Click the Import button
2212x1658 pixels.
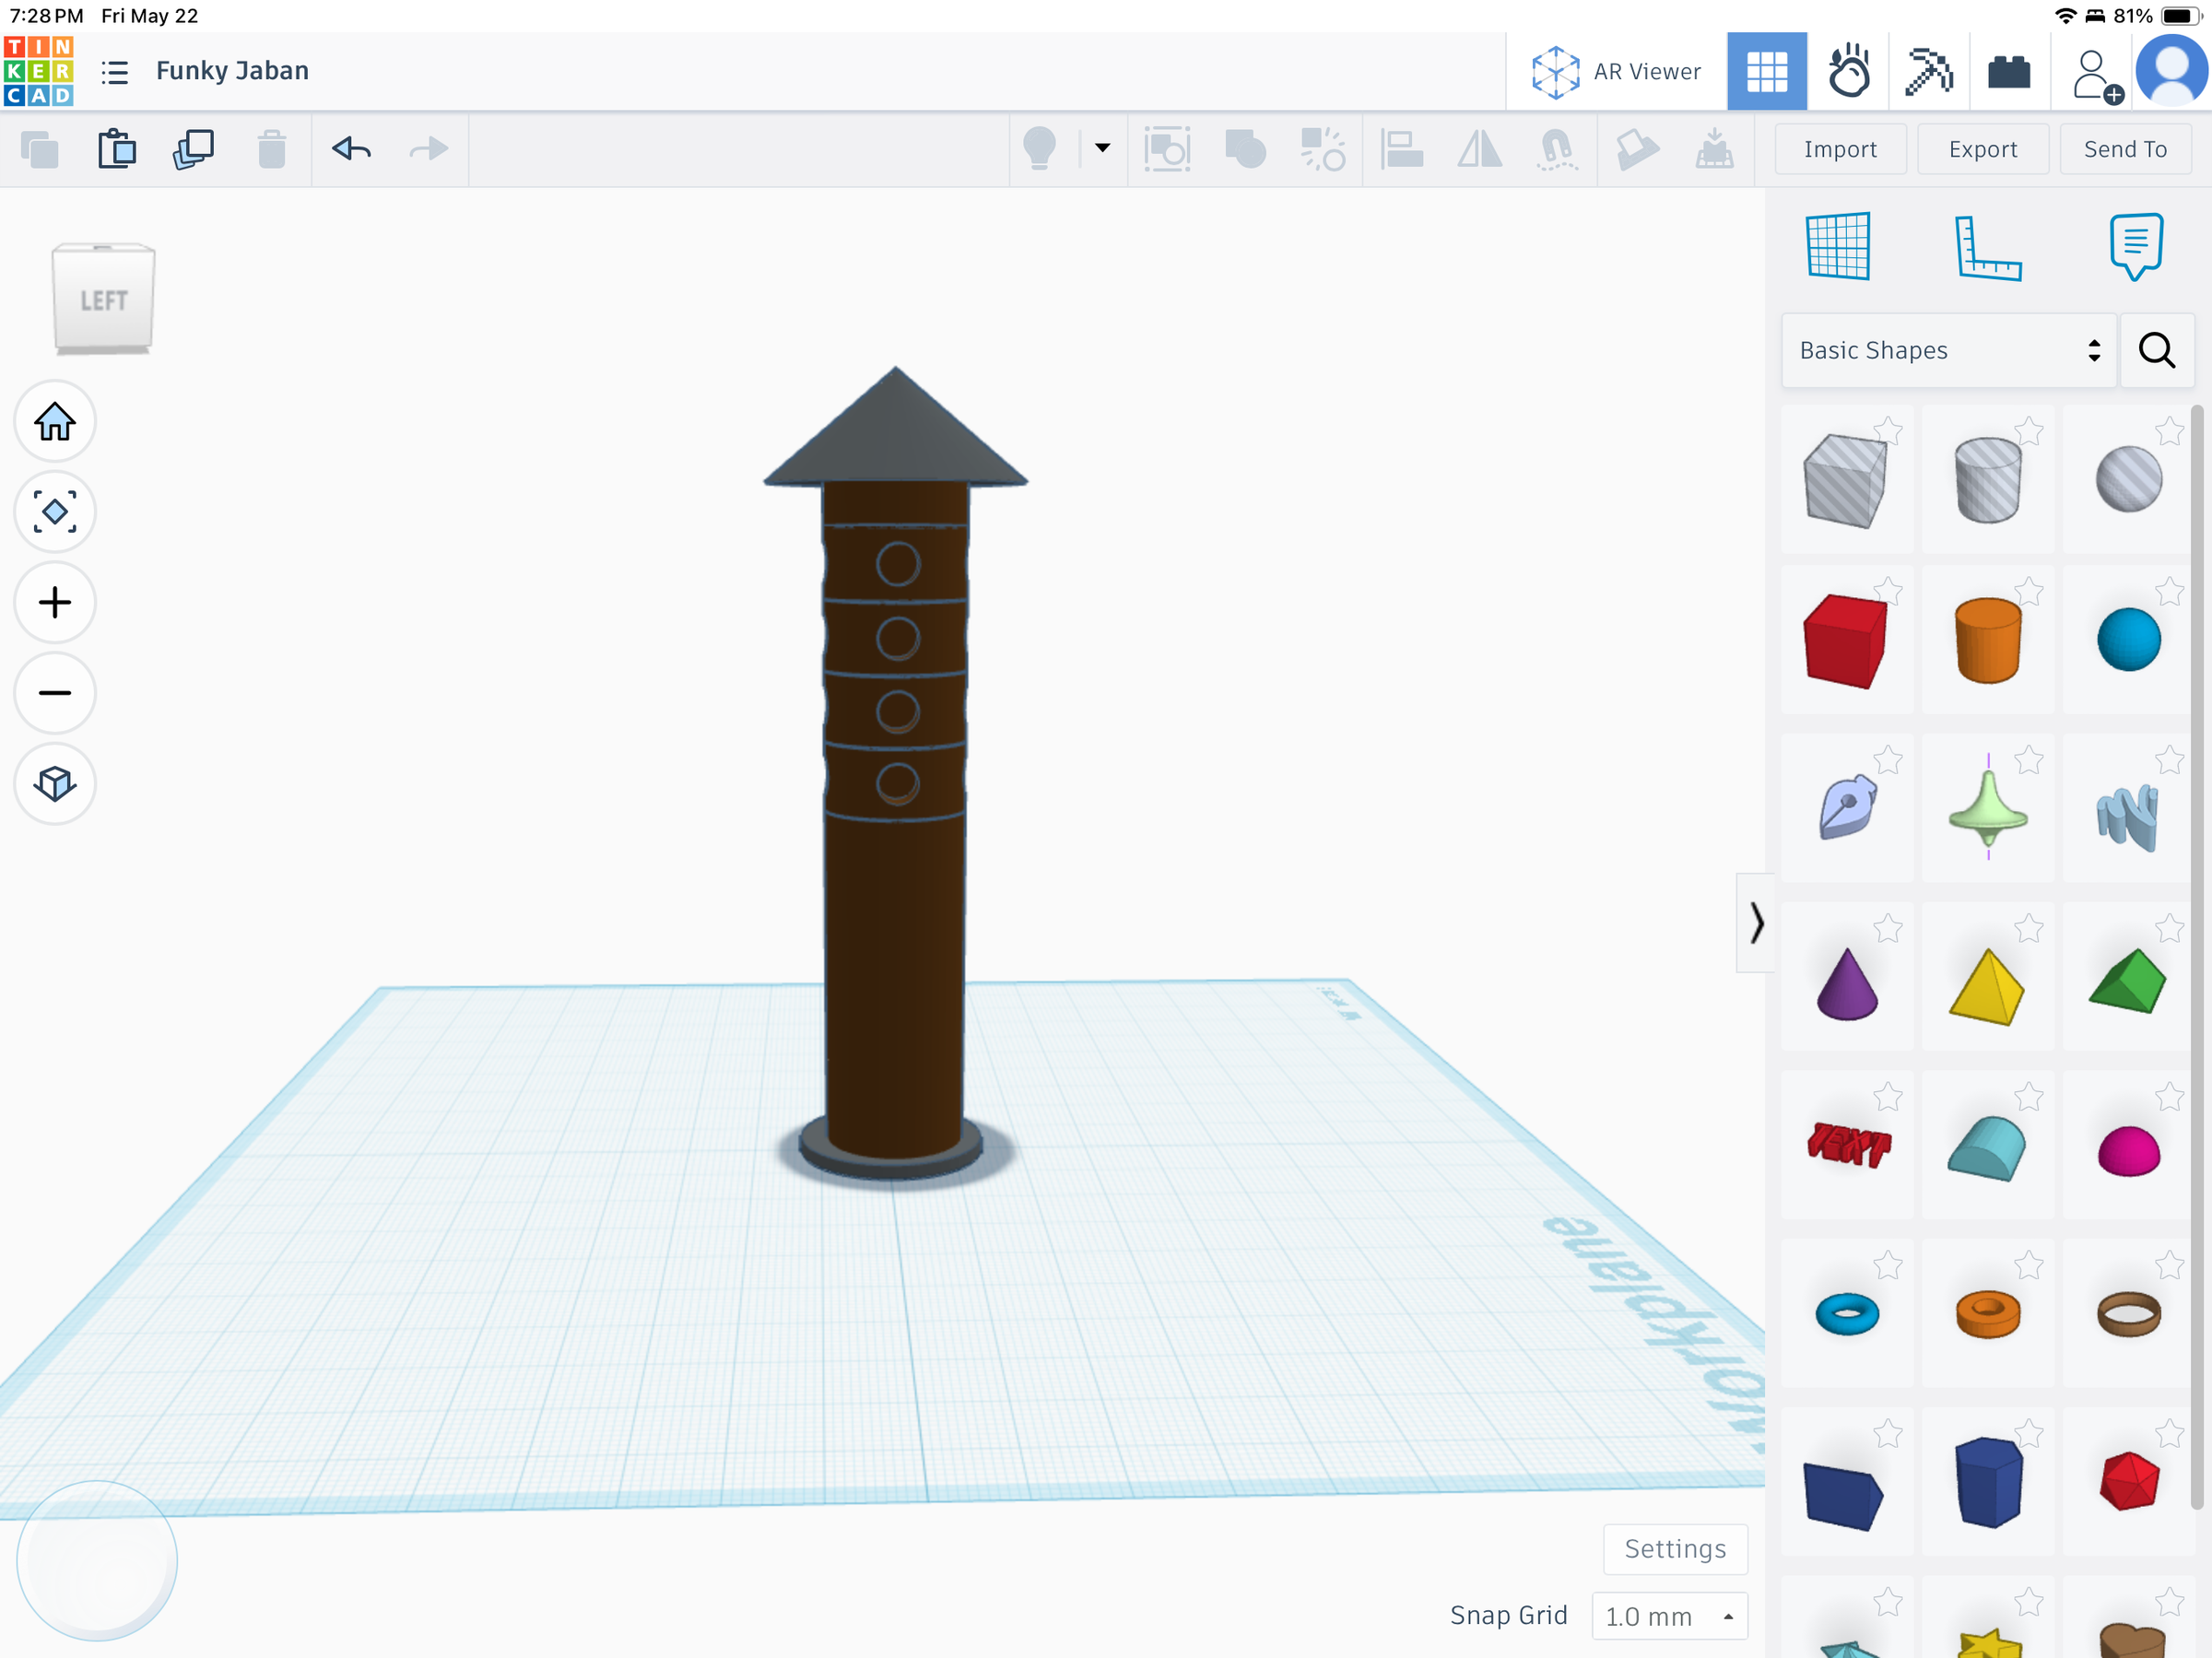pos(1840,150)
